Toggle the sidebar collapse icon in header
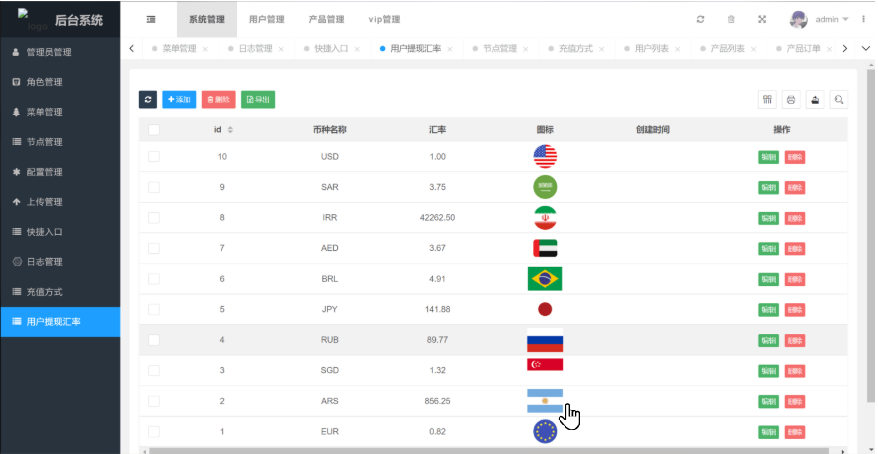This screenshot has width=878, height=454. [x=151, y=20]
